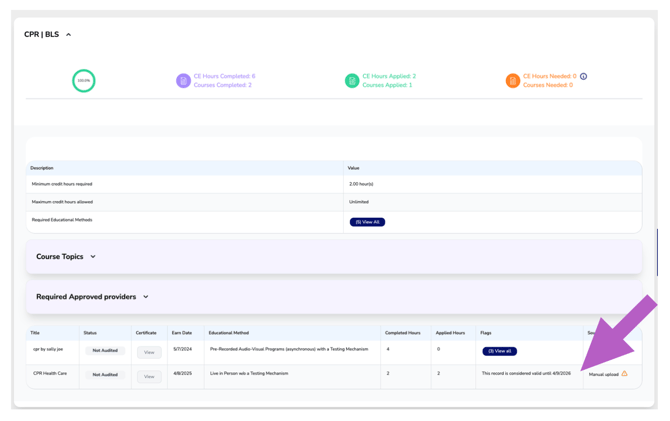Click the warning triangle next to Manual upload
Screen dimensions: 670x421
coord(625,374)
